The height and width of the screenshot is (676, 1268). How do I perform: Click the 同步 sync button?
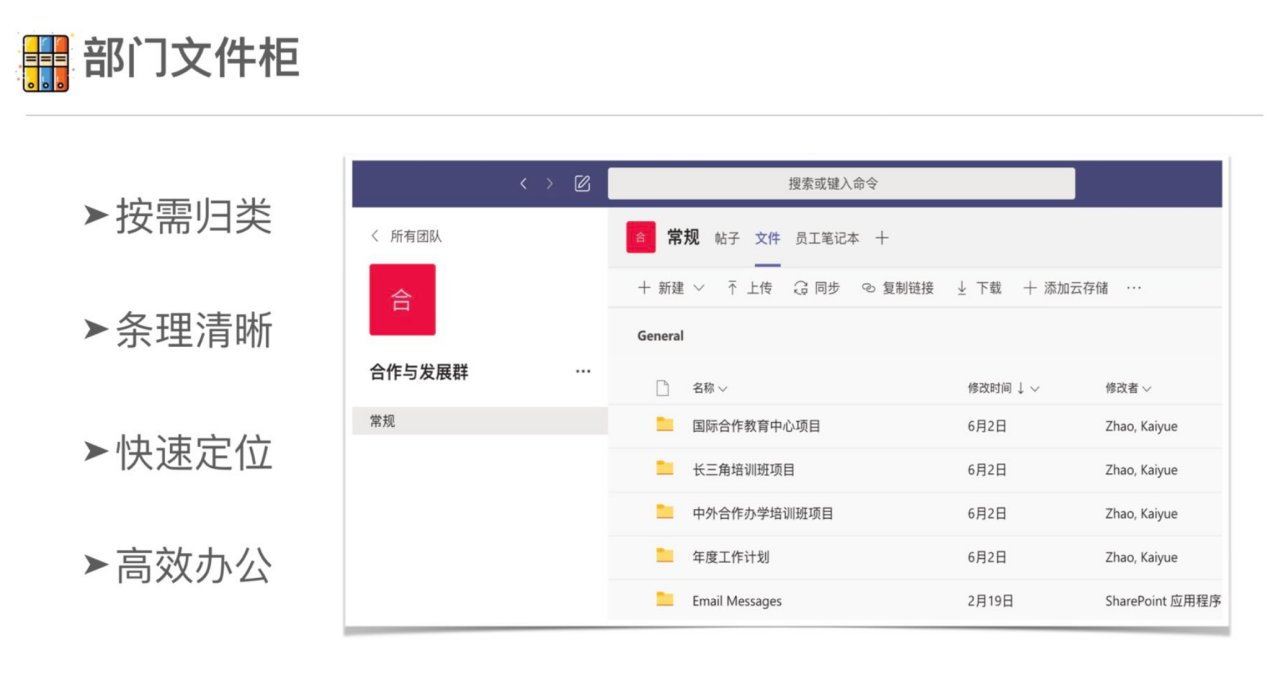click(816, 288)
